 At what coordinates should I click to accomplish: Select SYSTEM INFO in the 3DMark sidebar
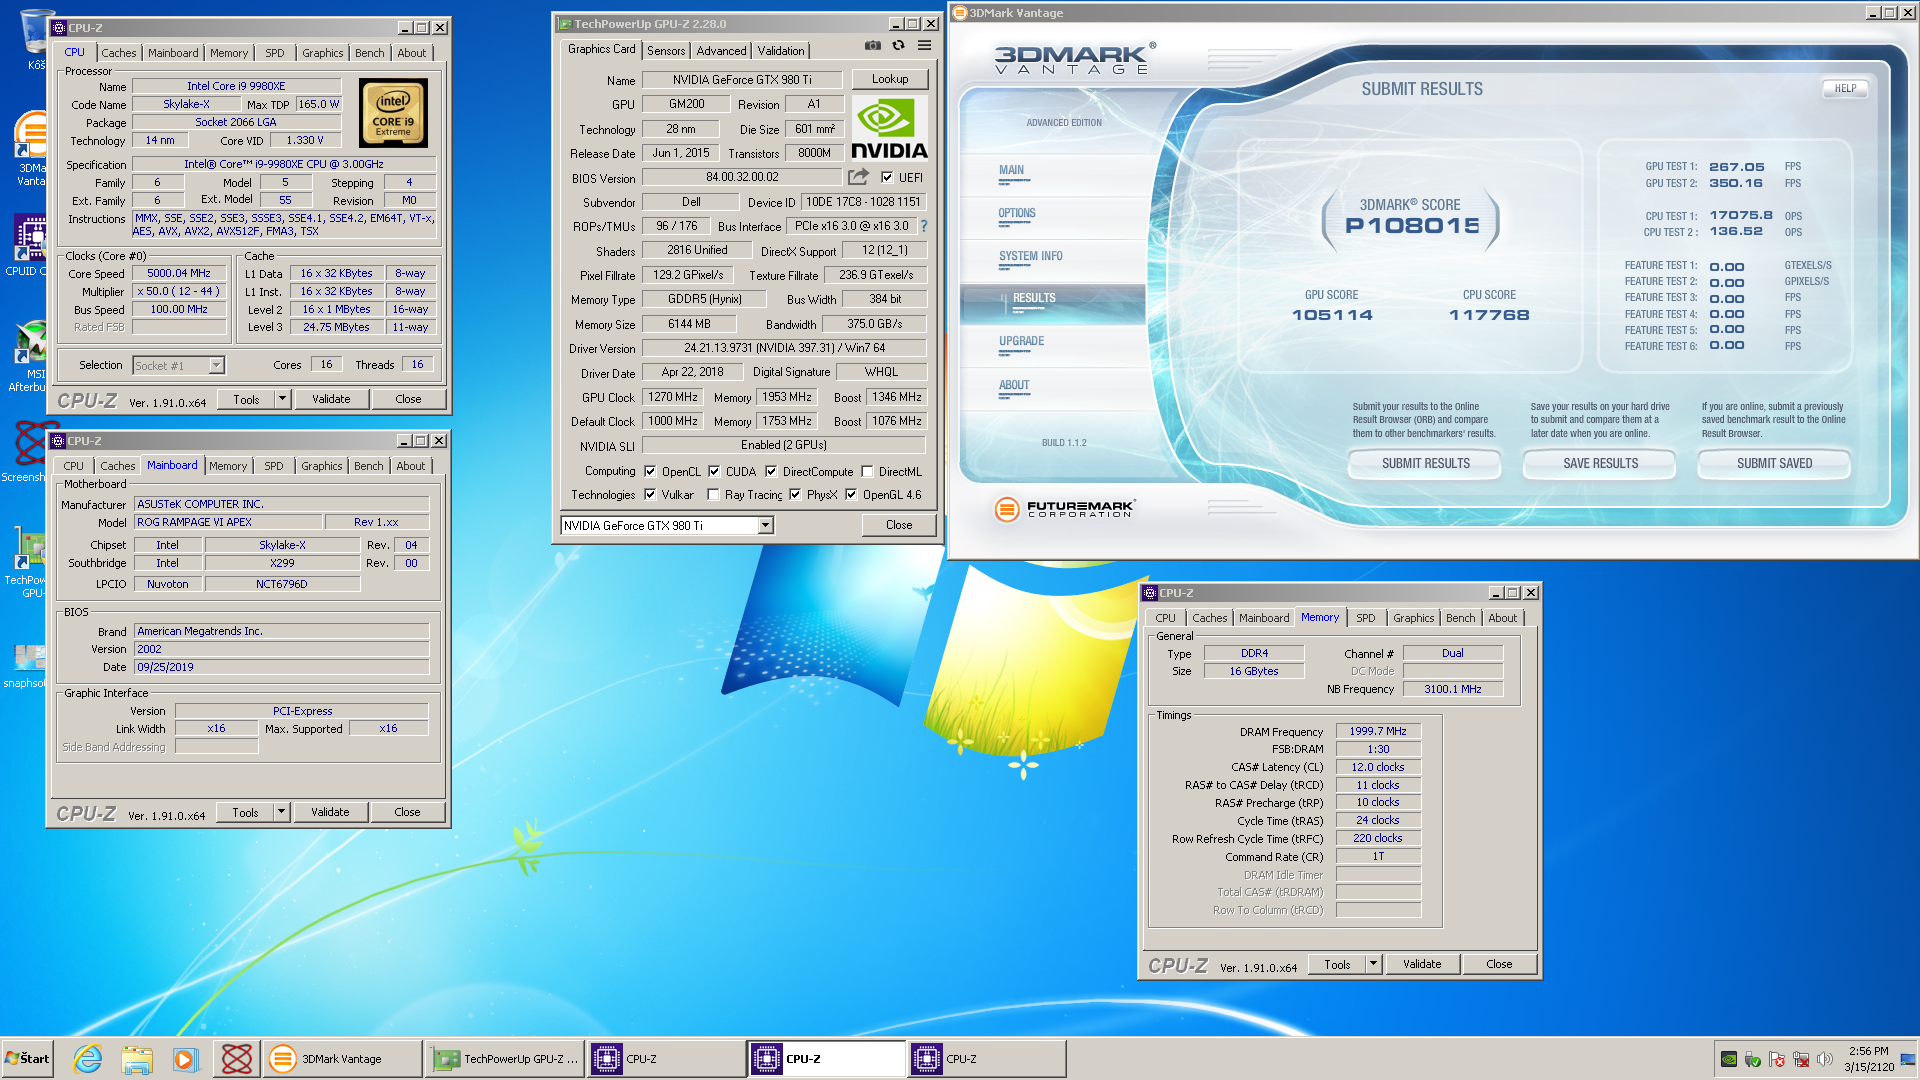click(x=1030, y=257)
